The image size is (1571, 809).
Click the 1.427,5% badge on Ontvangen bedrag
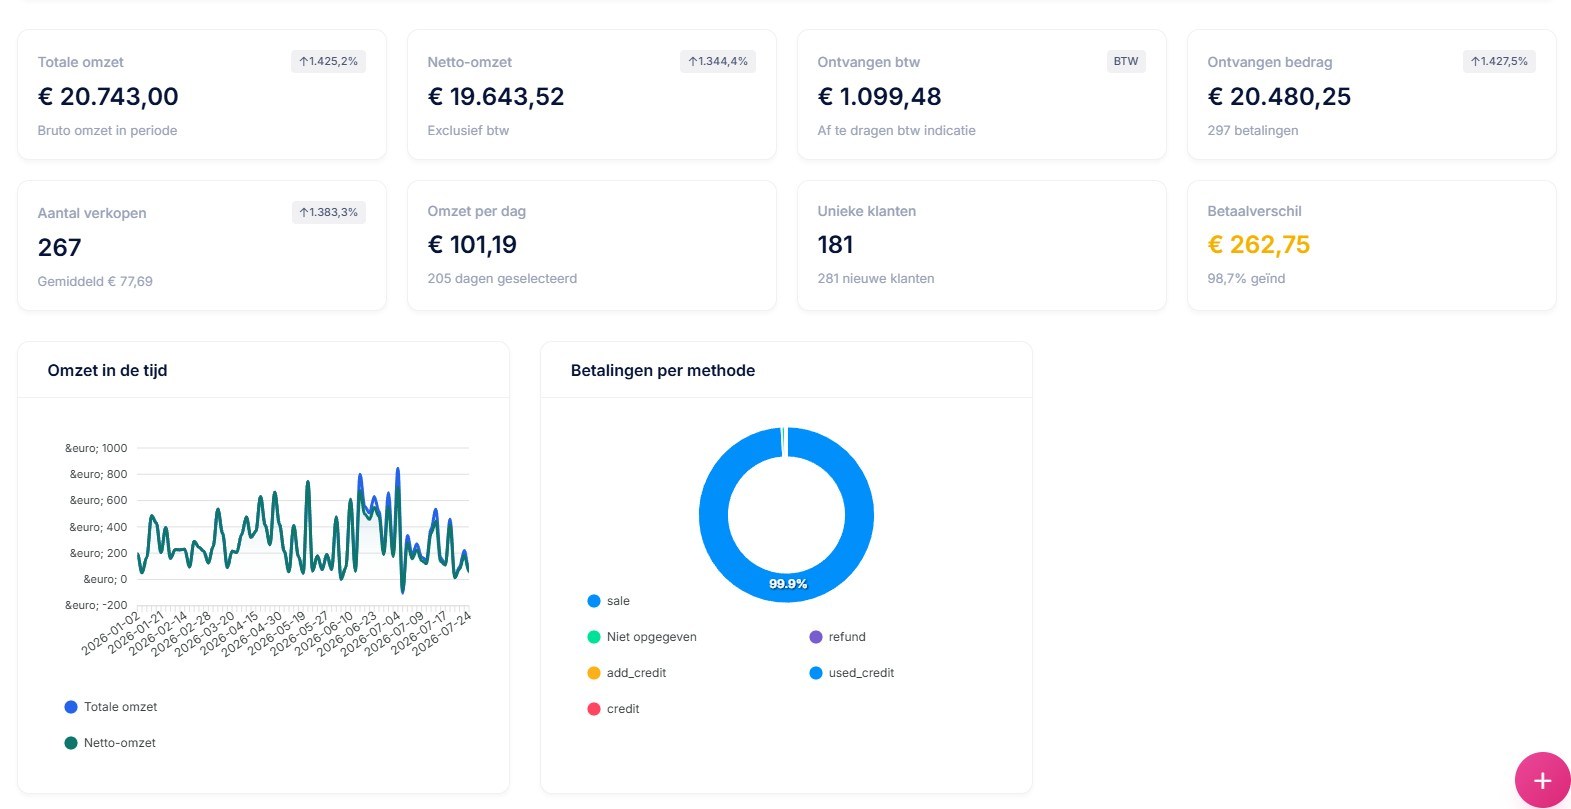tap(1498, 61)
